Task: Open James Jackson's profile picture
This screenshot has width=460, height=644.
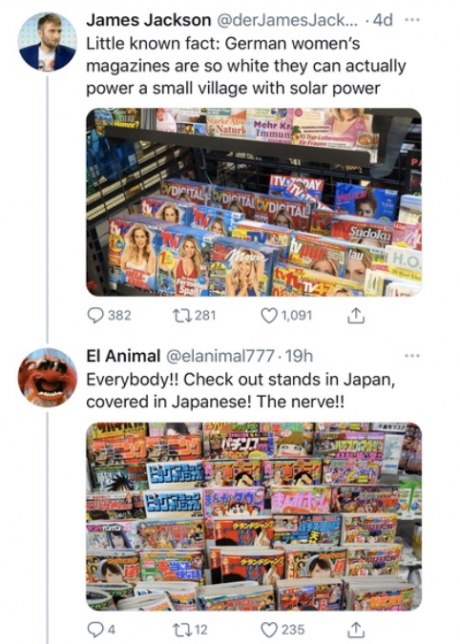Action: coord(47,41)
